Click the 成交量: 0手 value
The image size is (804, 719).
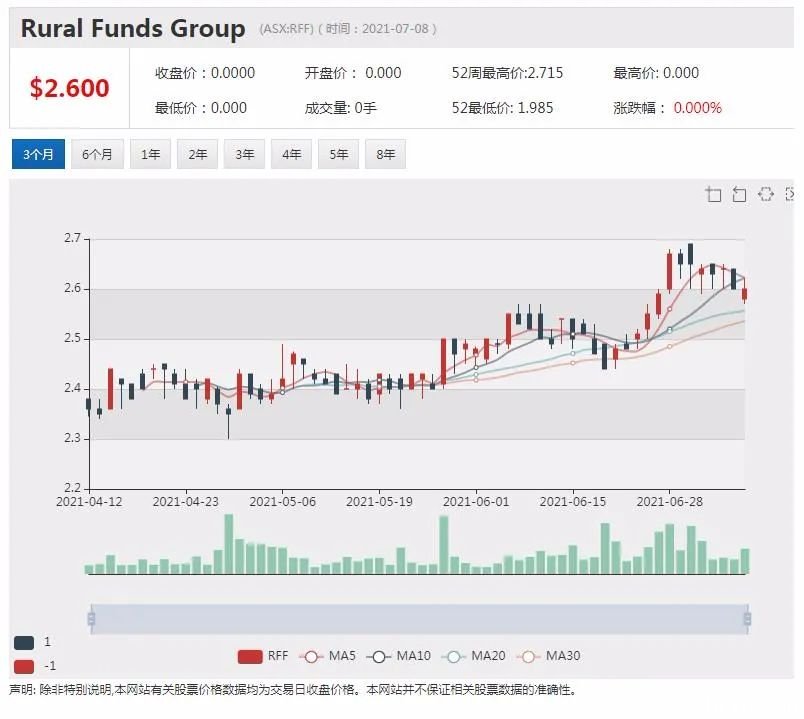(x=340, y=108)
